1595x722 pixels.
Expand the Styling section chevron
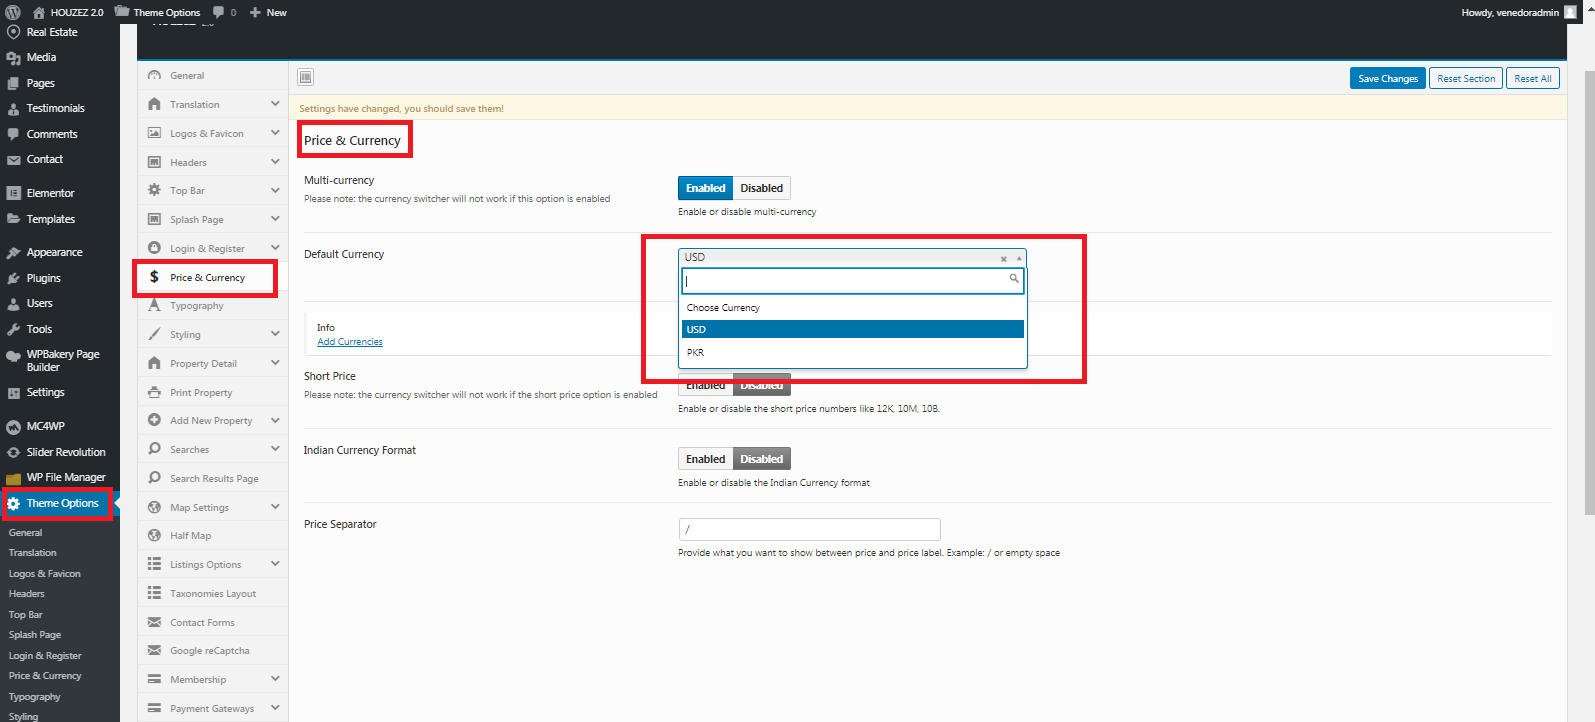[x=275, y=334]
